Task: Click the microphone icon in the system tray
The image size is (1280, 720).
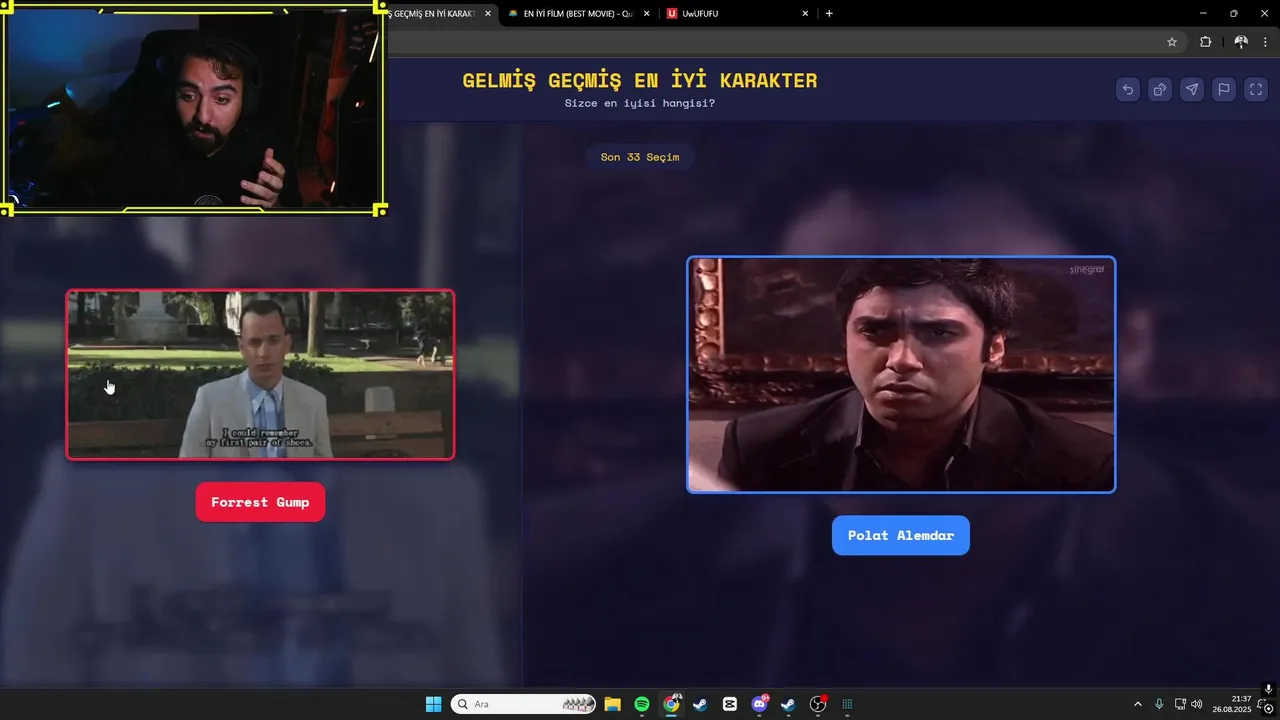Action: click(1159, 704)
